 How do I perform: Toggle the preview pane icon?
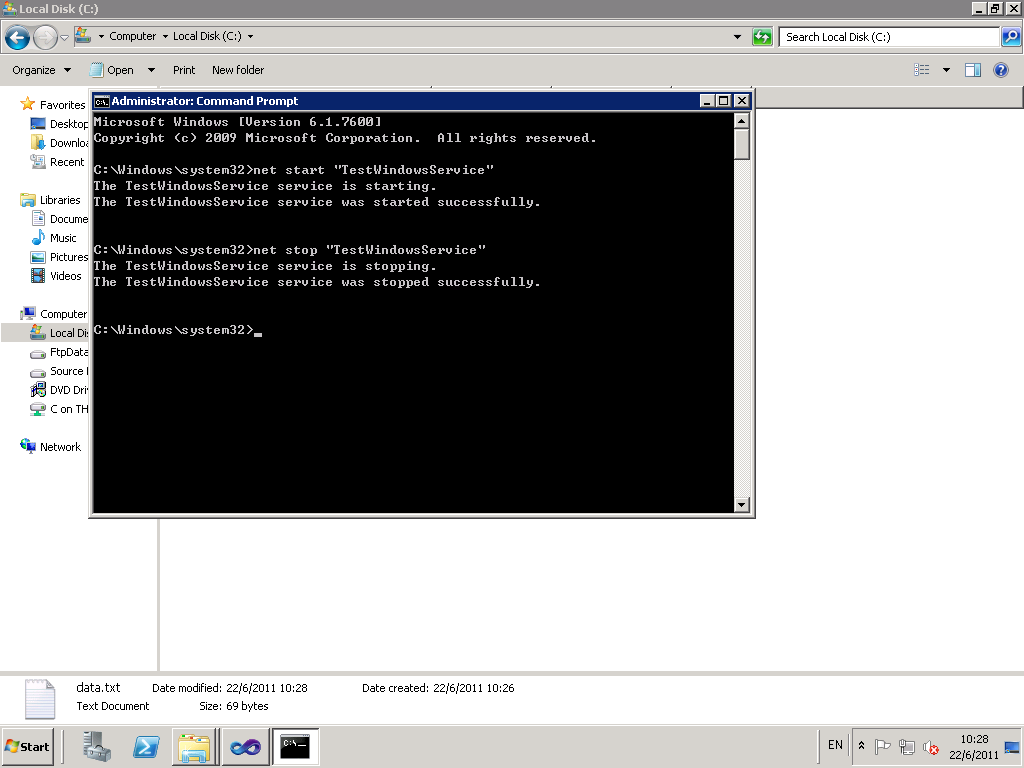[x=972, y=70]
